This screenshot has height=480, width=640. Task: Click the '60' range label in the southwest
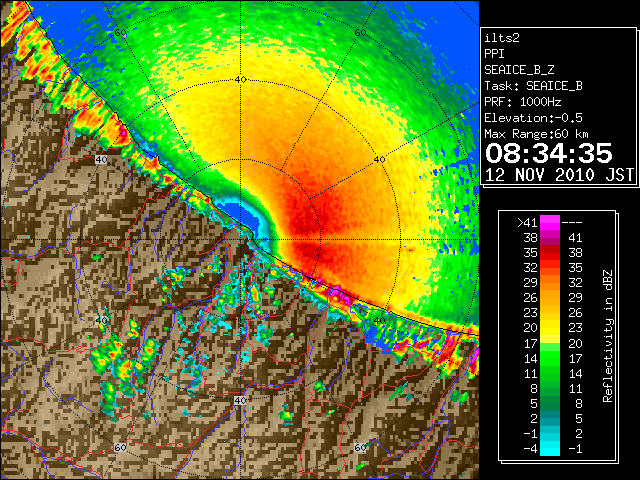tap(120, 447)
